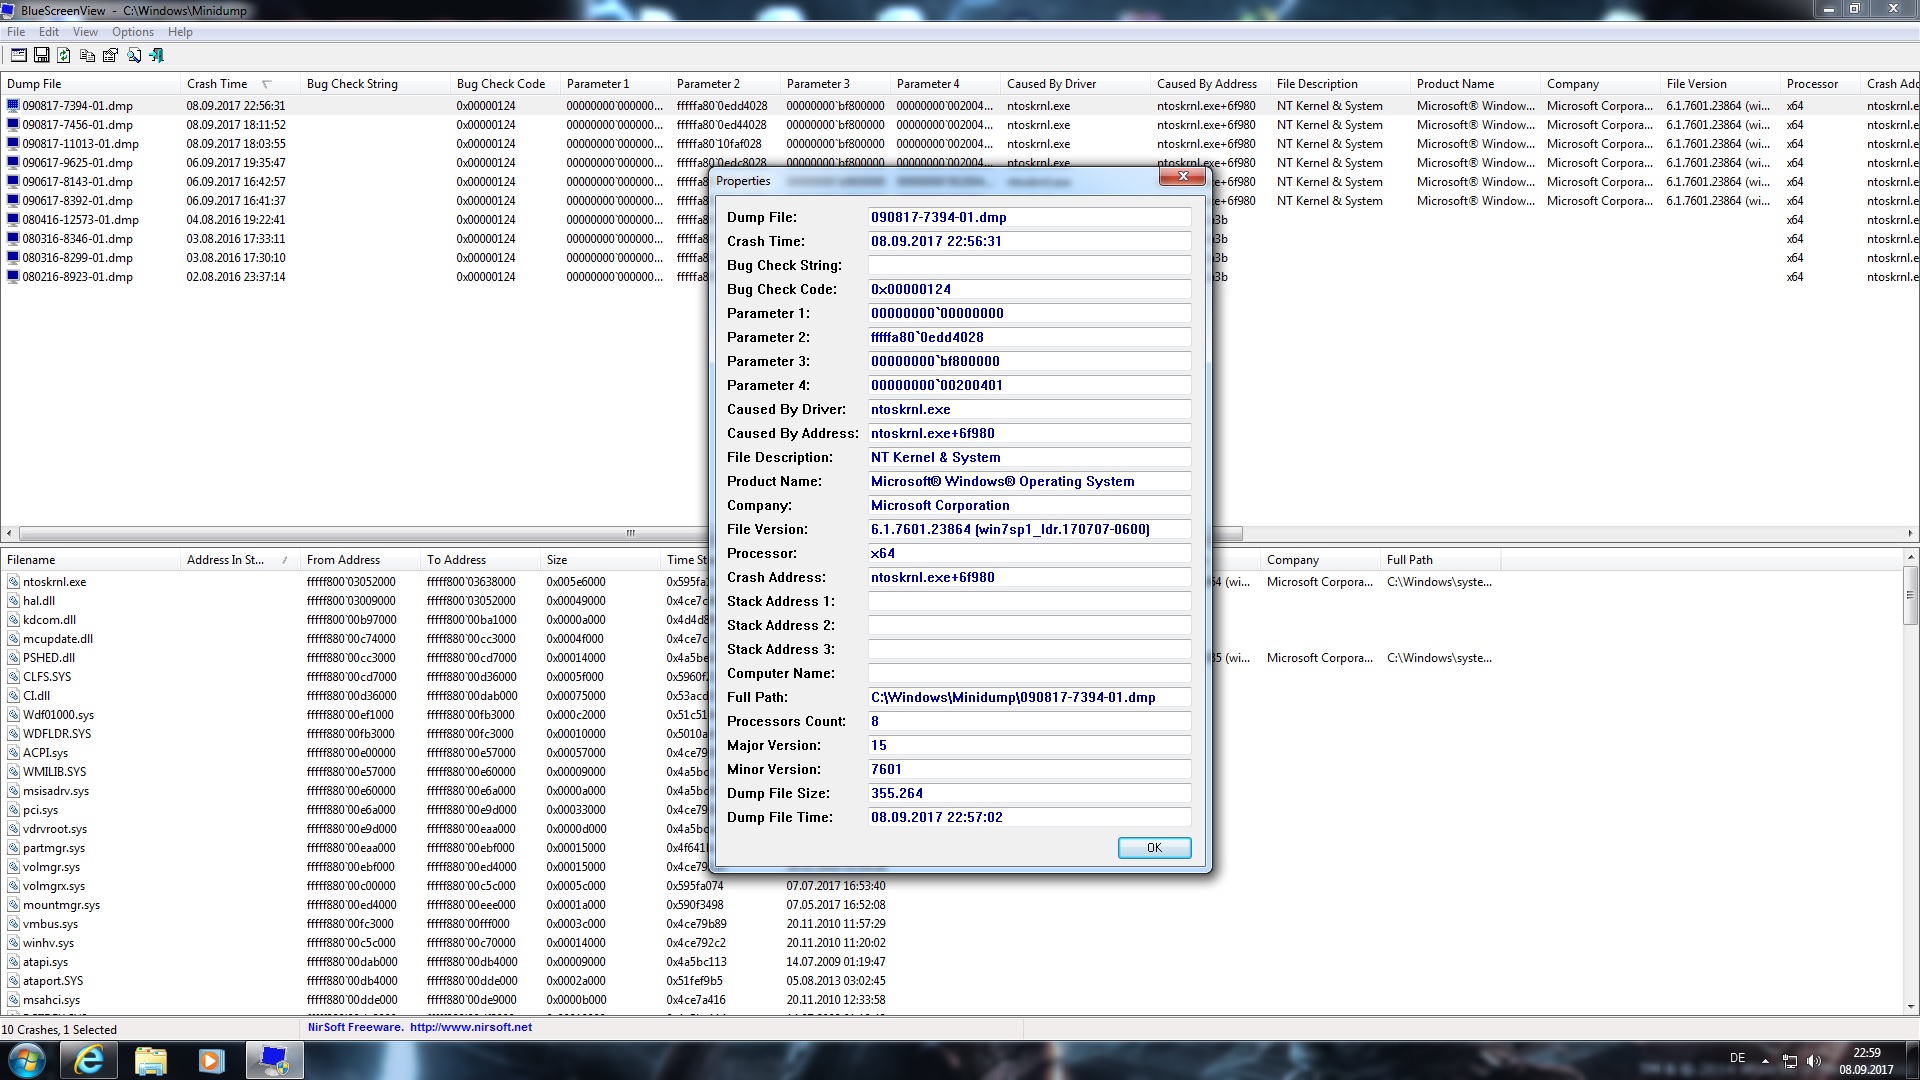1920x1080 pixels.
Task: Click the Address In Stack column header
Action: coord(240,560)
